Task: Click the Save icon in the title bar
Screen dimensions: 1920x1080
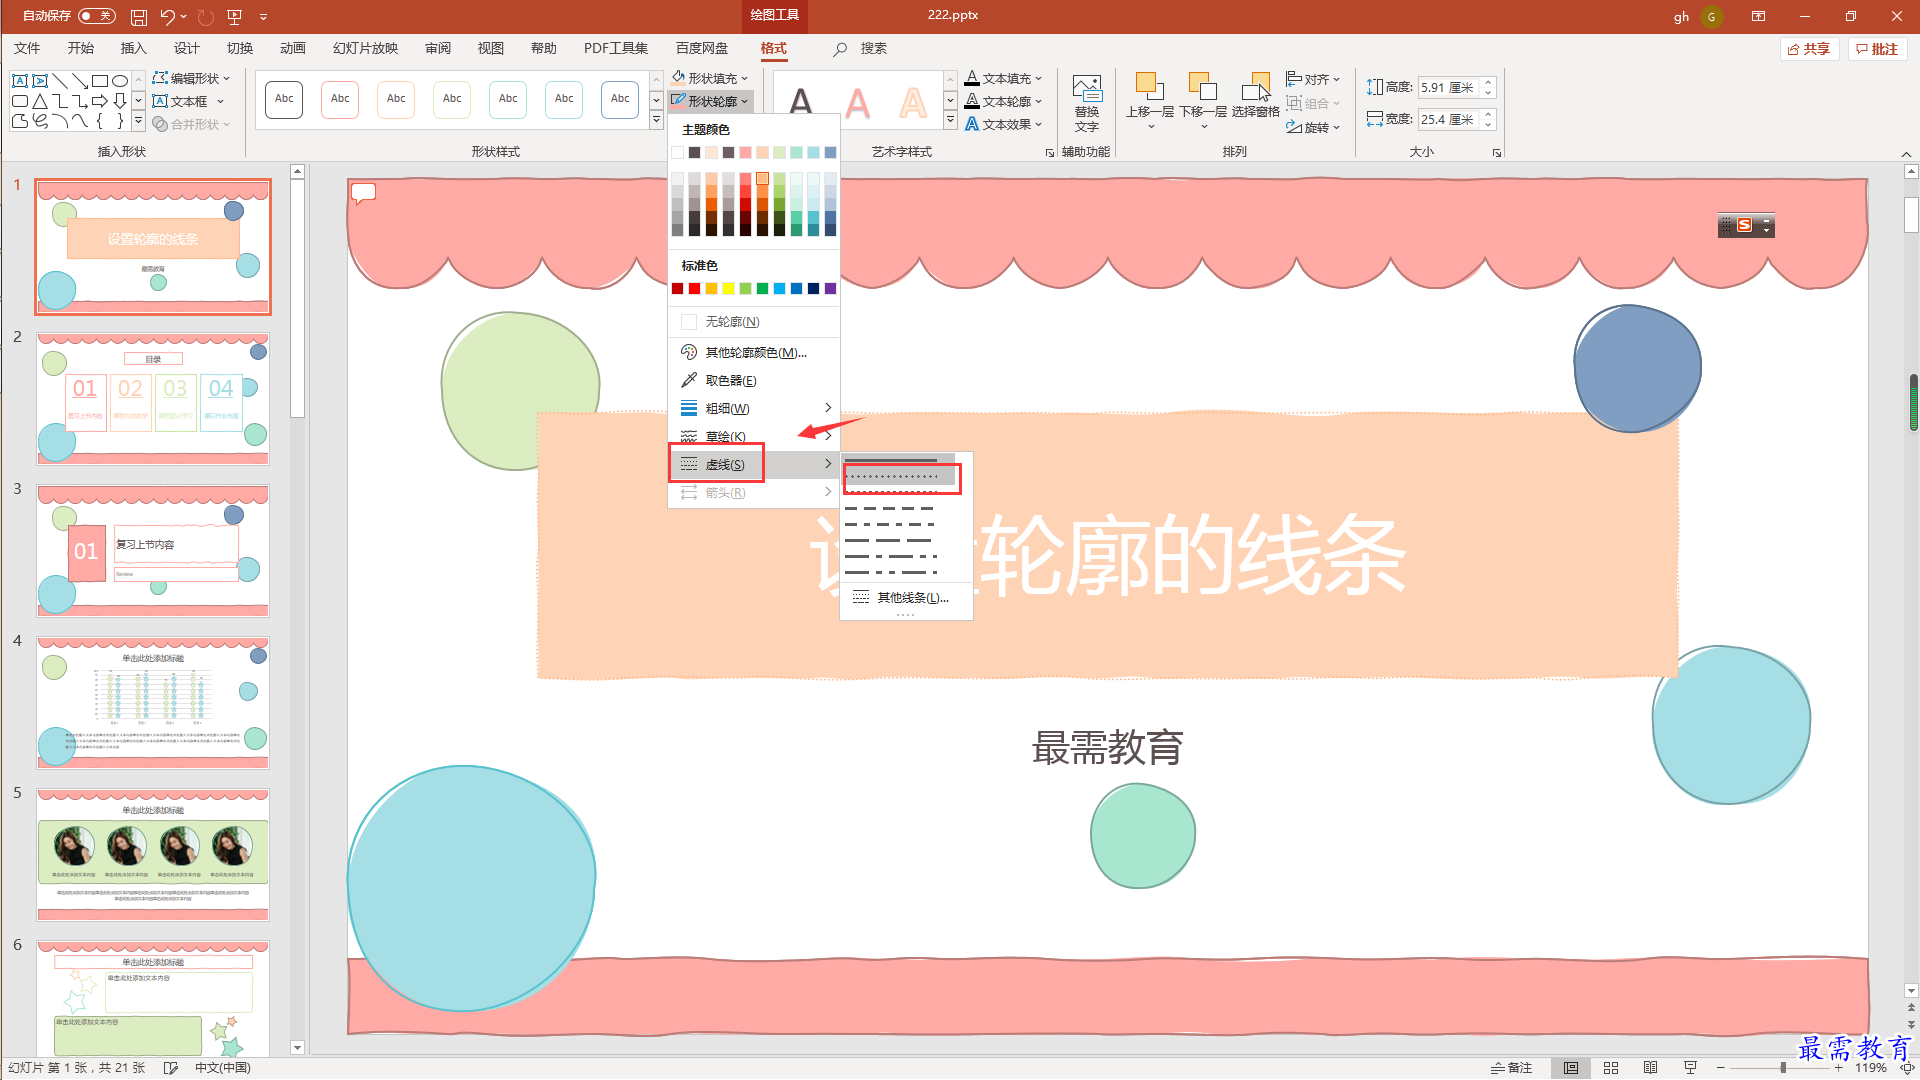Action: coord(139,17)
